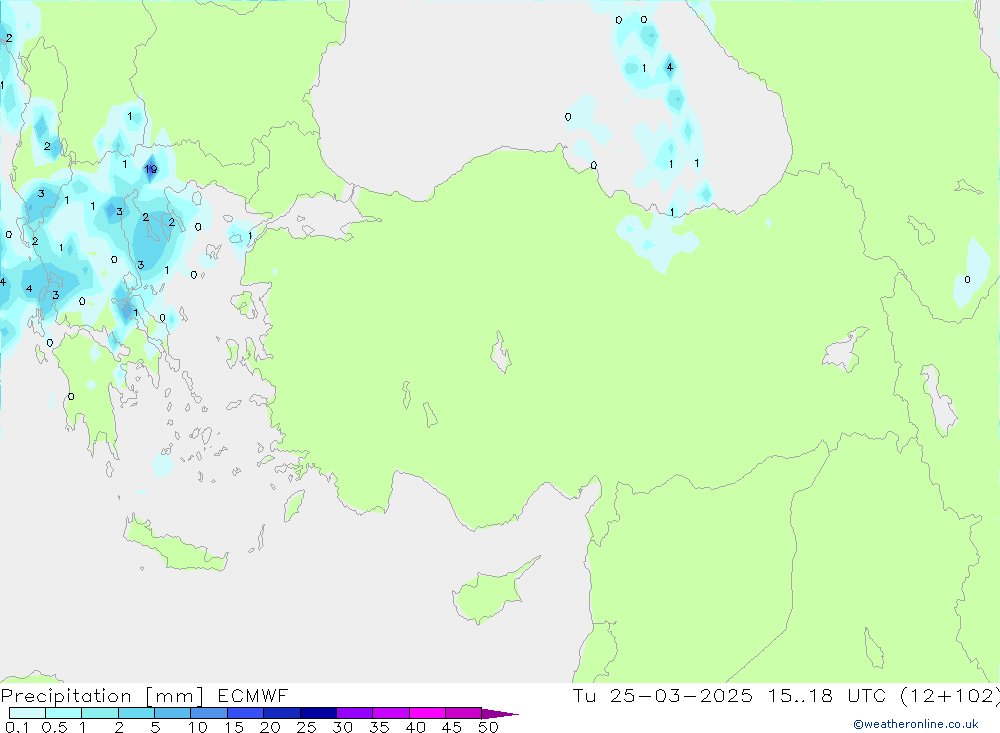Image resolution: width=1000 pixels, height=733 pixels.
Task: Select the legend swatch between 5 and 10
Action: 173,713
